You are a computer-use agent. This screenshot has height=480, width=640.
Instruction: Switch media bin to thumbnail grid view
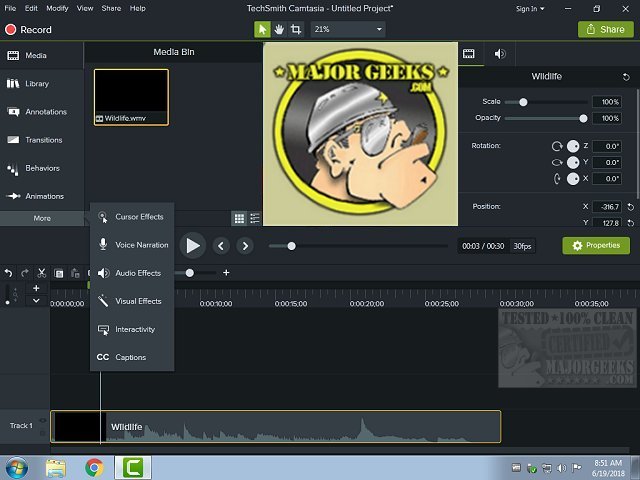pos(239,218)
